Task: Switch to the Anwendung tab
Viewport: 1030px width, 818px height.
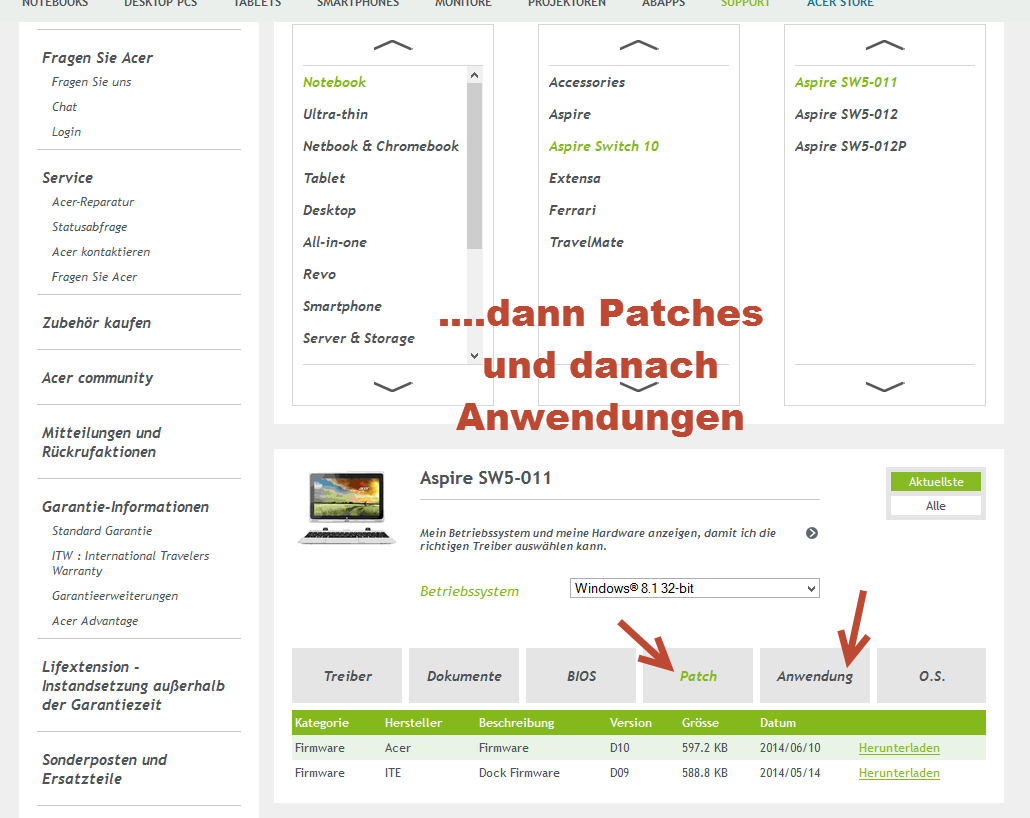Action: pos(815,675)
